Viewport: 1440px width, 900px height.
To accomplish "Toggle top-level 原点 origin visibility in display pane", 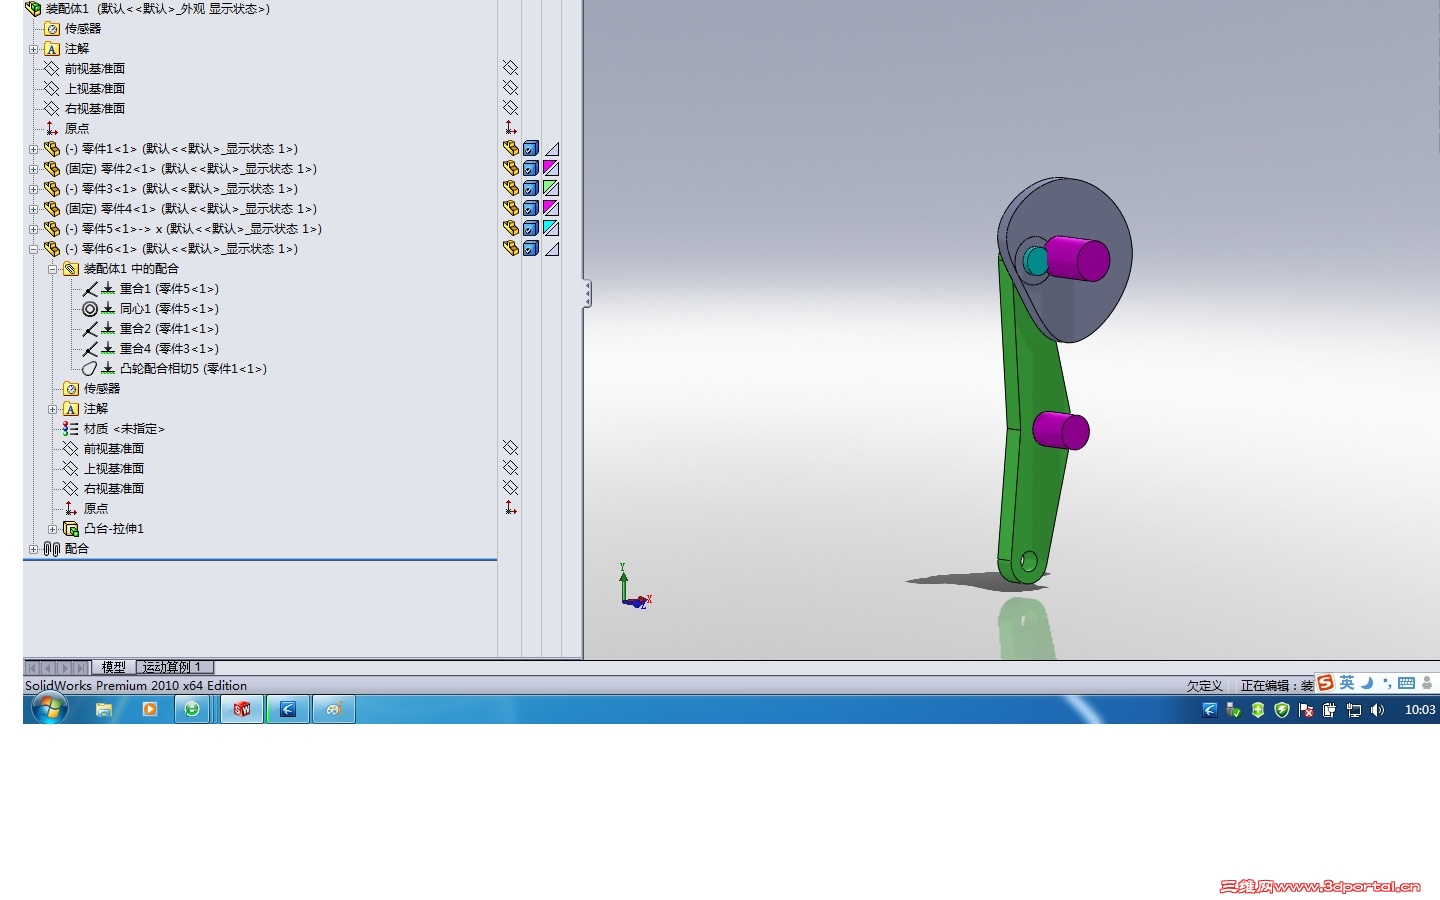I will (x=510, y=128).
